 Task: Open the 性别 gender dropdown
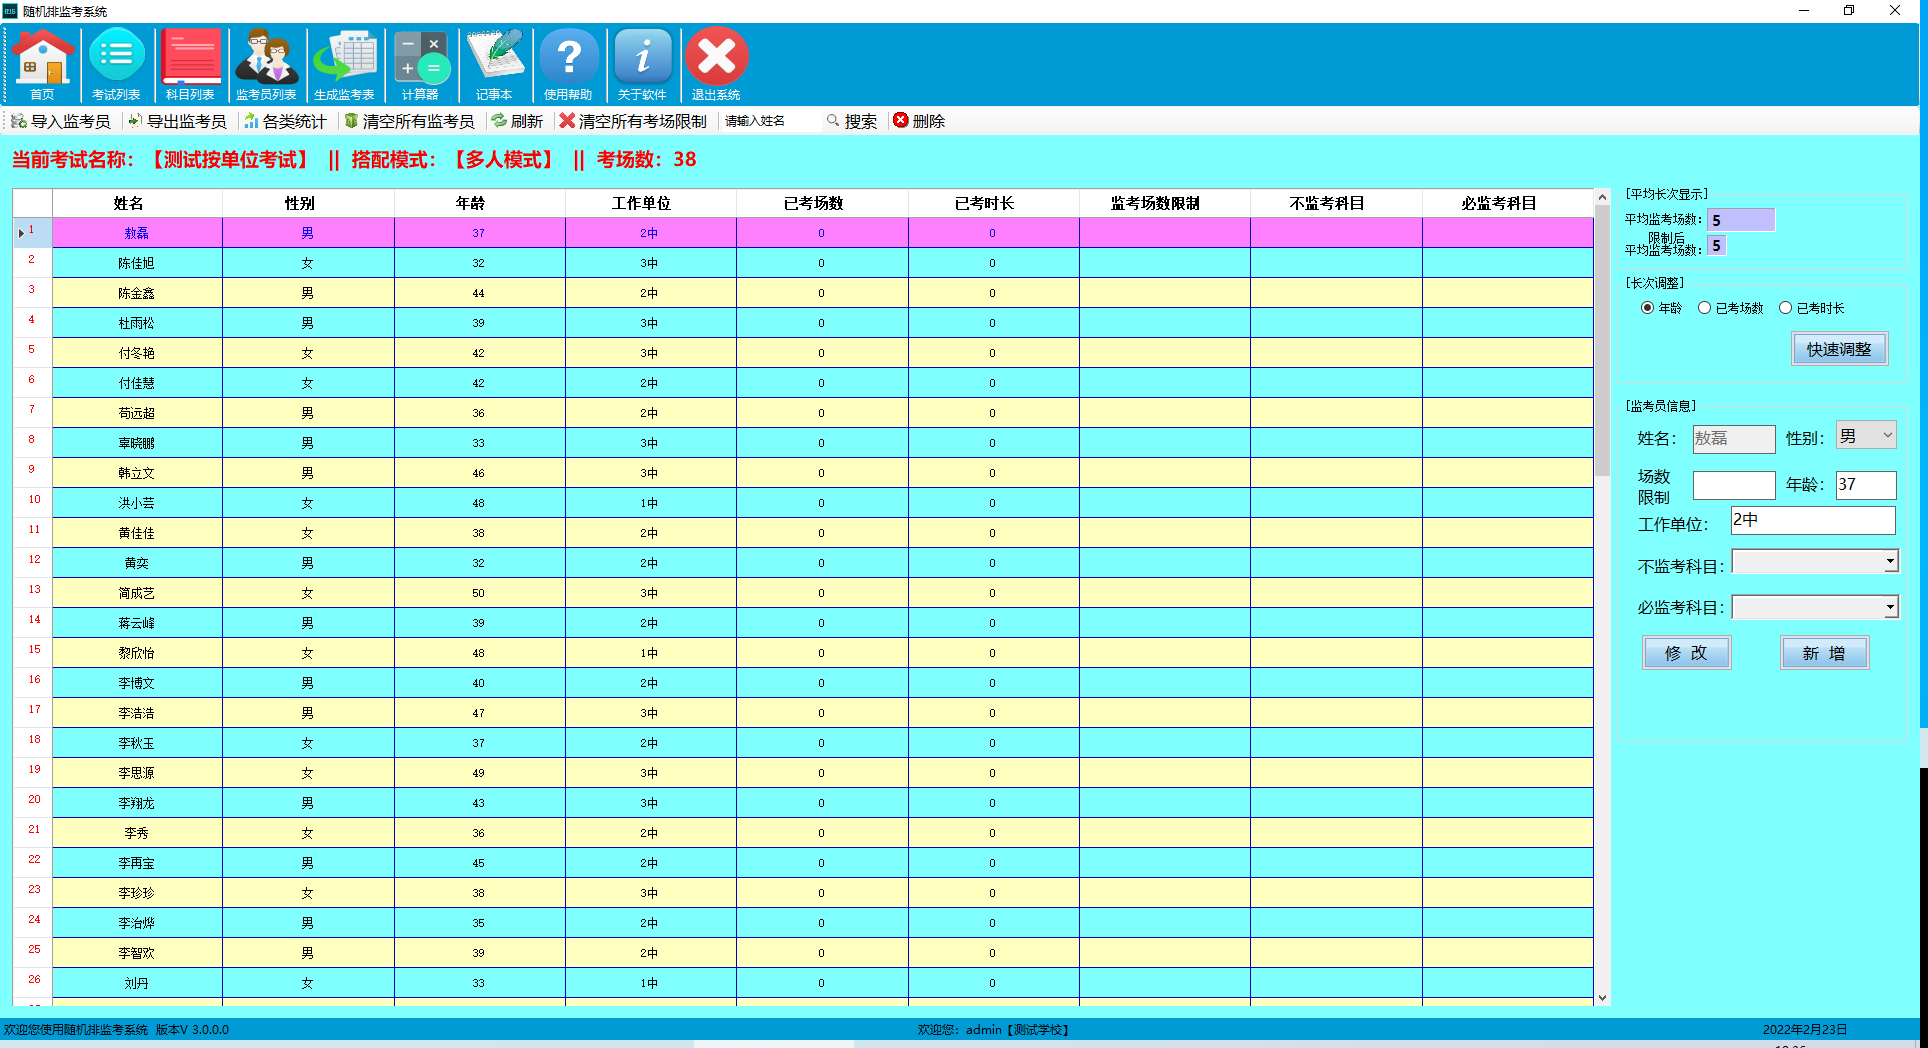pyautogui.click(x=1866, y=436)
